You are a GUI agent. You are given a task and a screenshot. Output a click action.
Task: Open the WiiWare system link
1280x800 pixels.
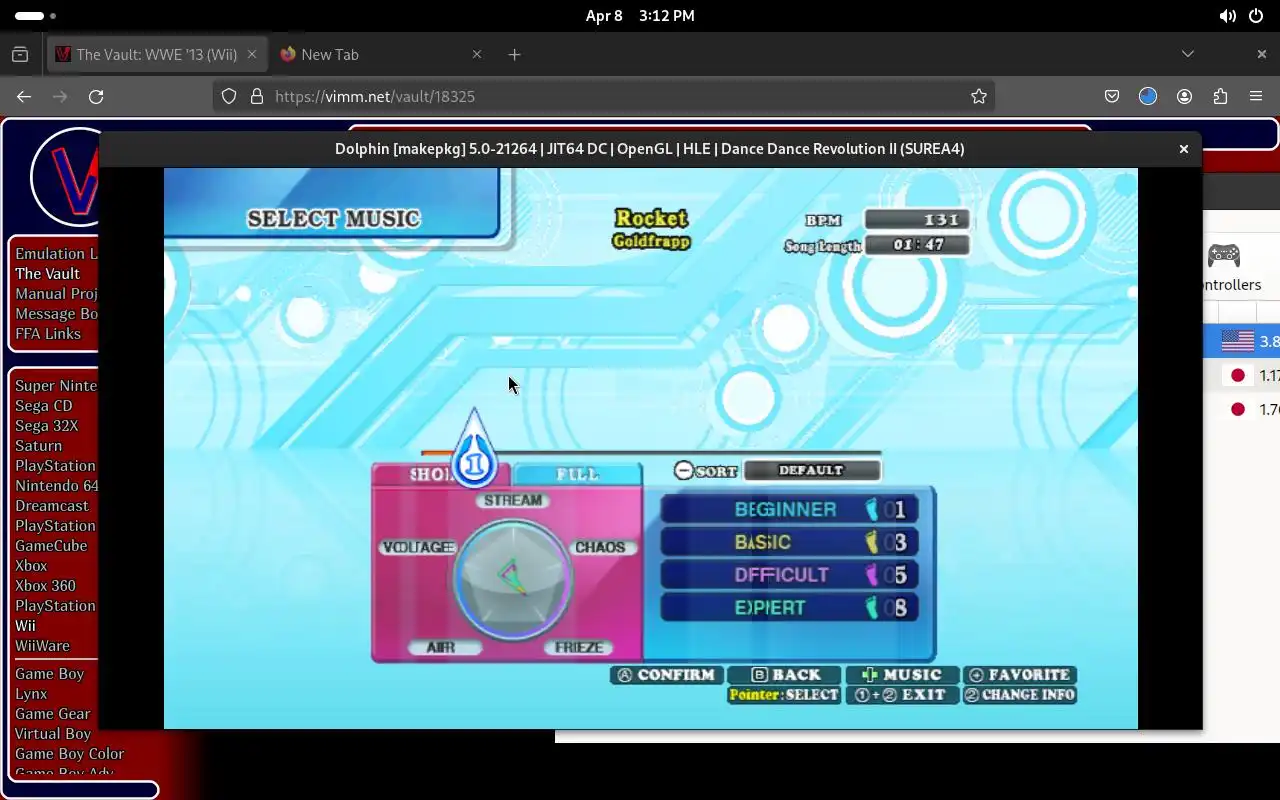pos(42,645)
